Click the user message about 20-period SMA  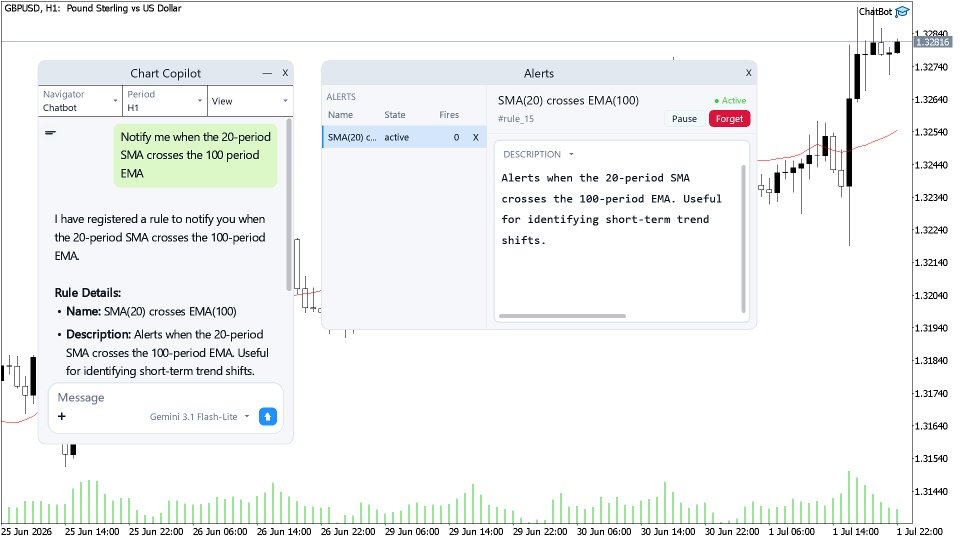point(195,156)
